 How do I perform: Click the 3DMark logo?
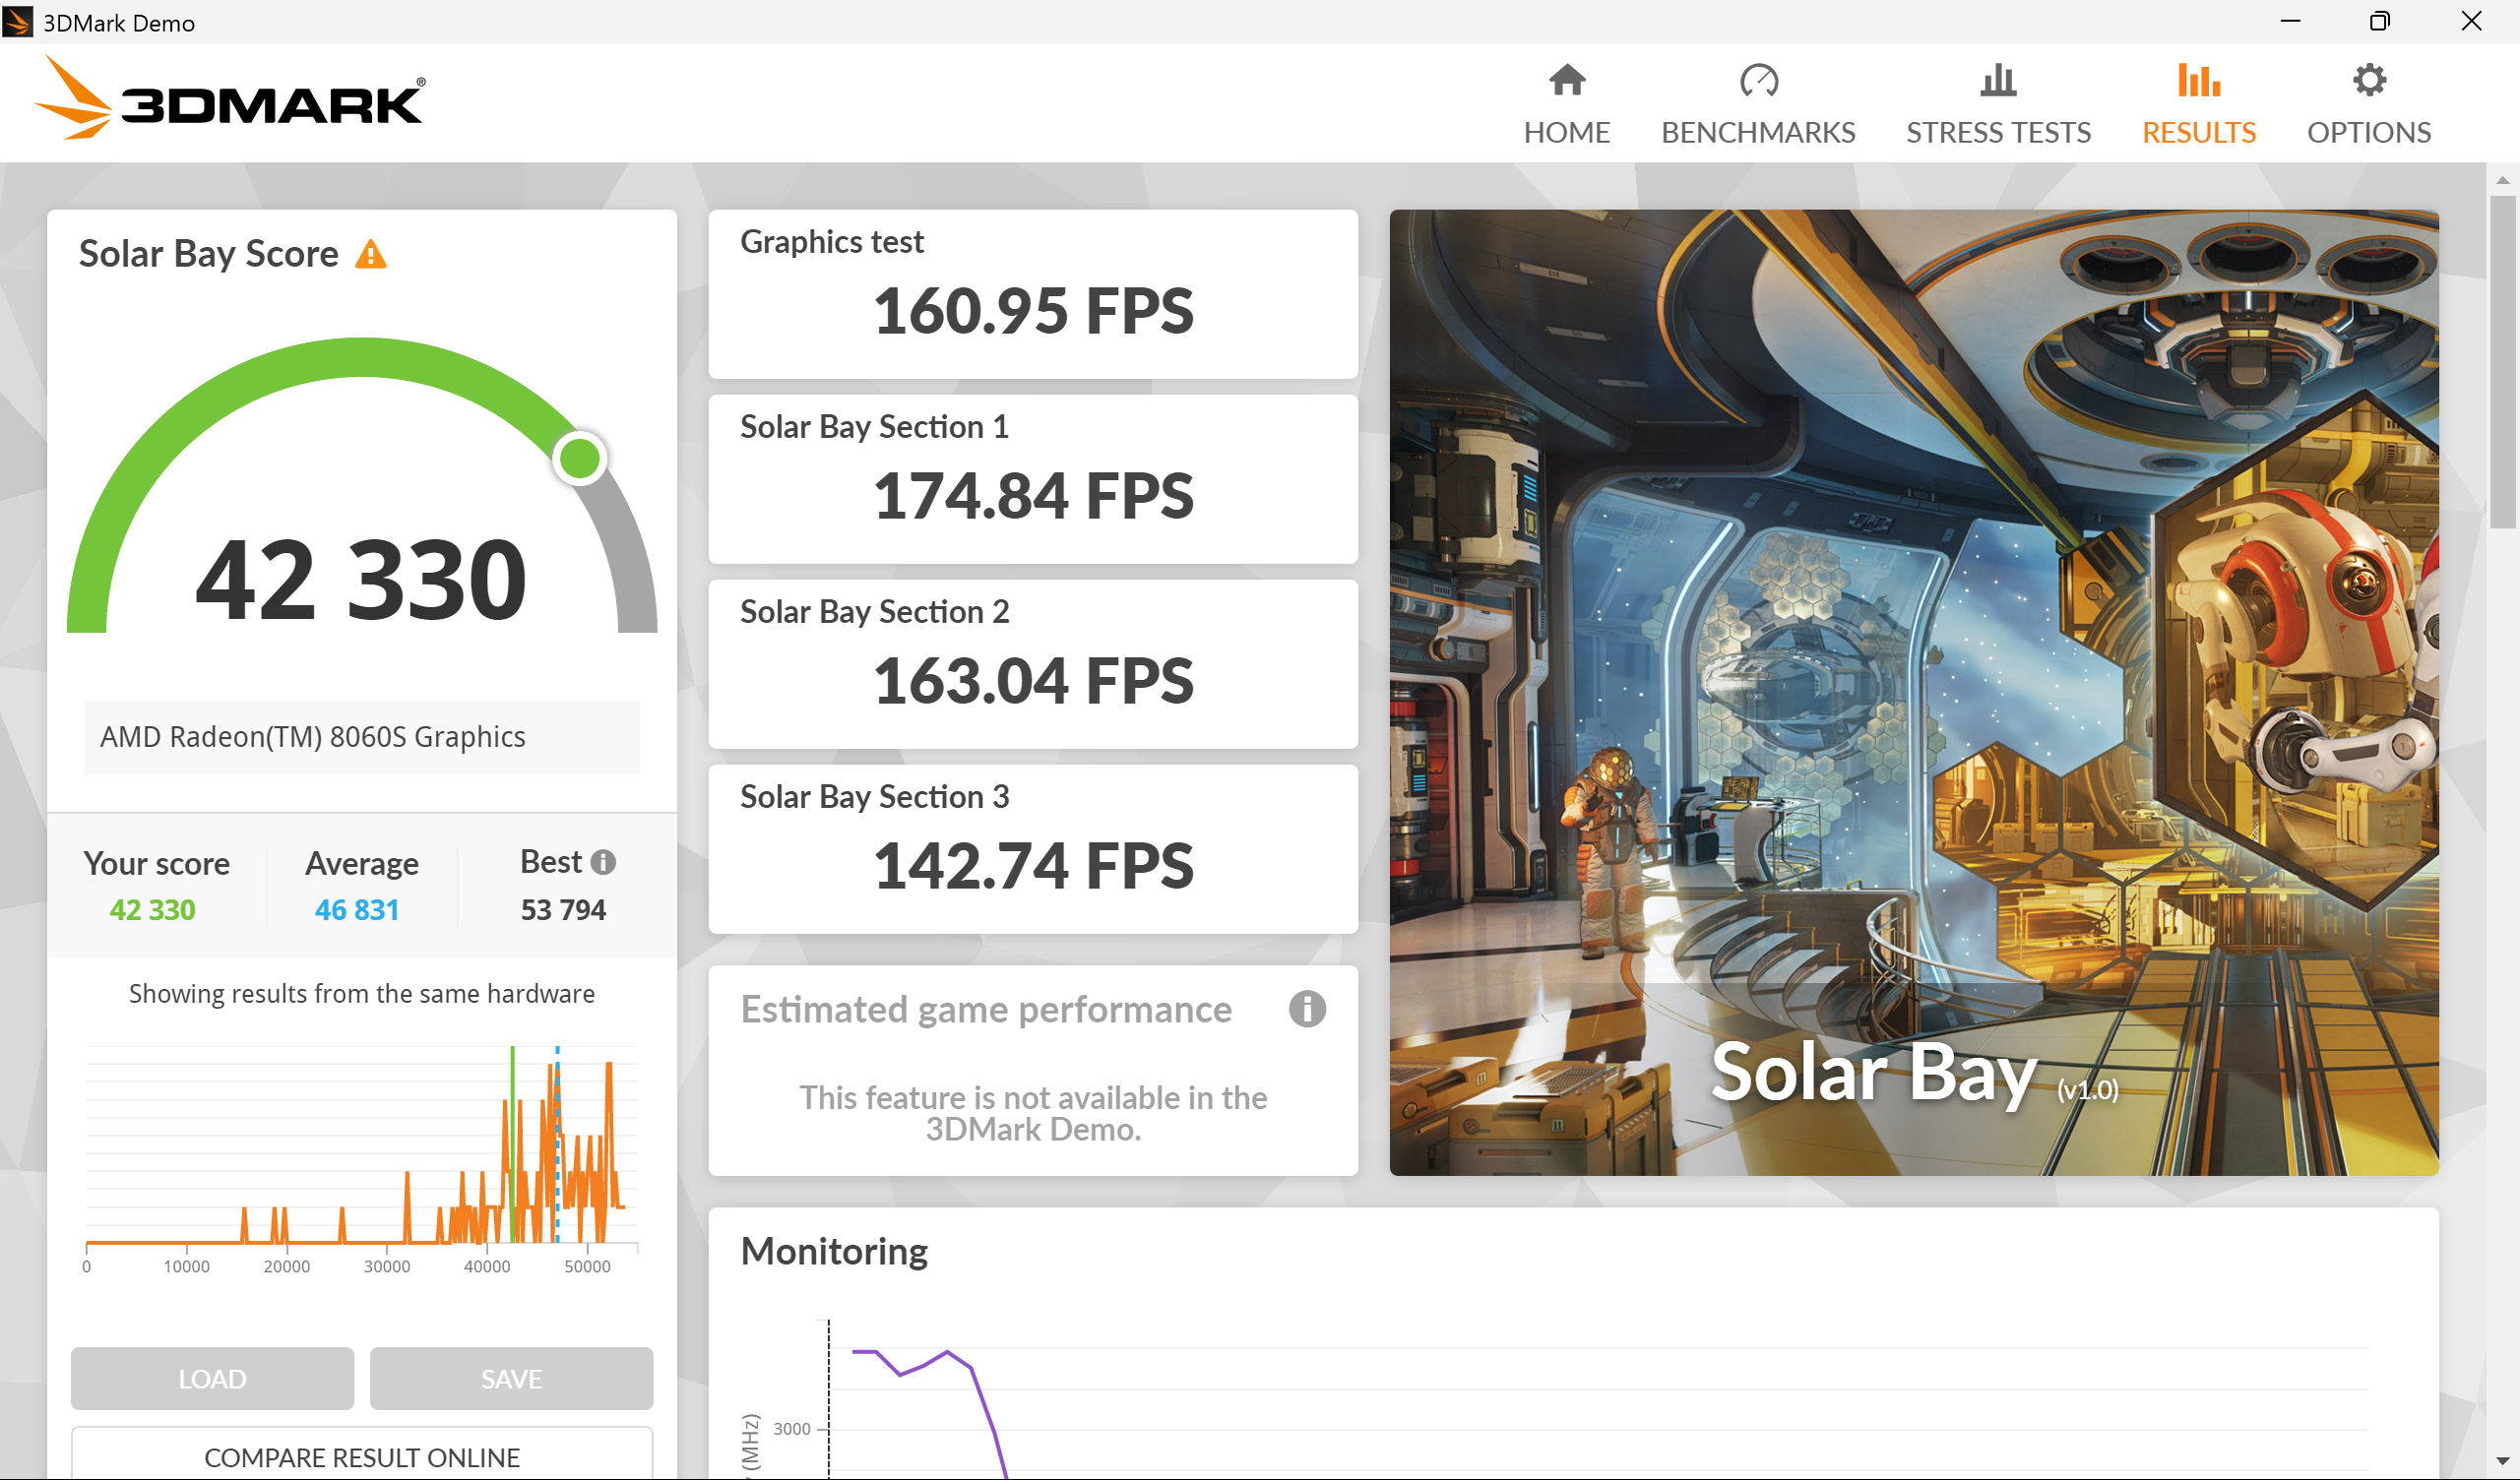coord(230,100)
